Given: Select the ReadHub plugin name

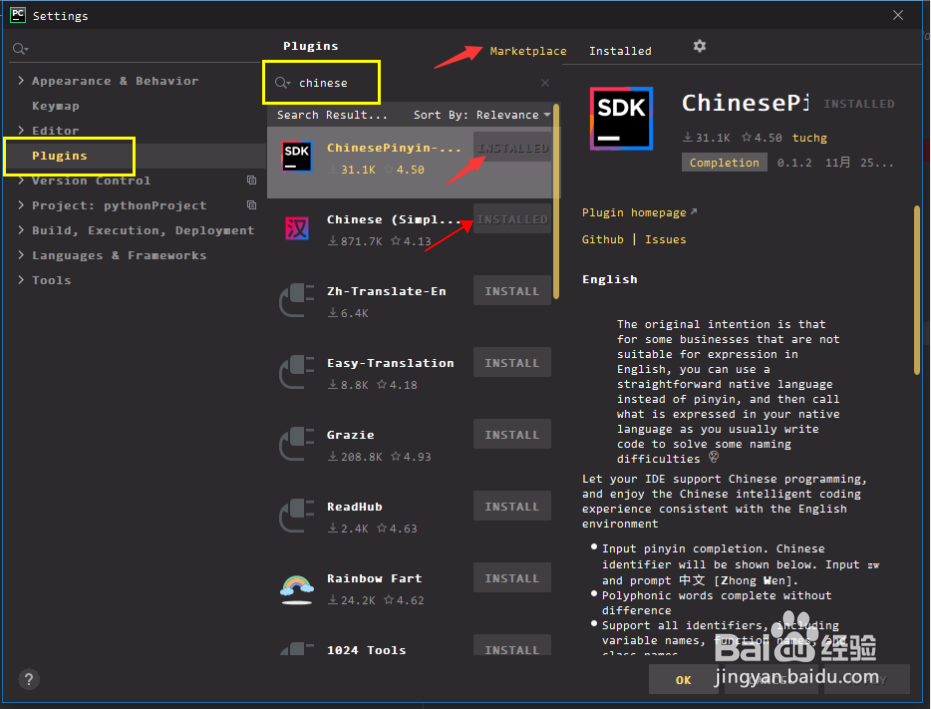Looking at the screenshot, I should pos(354,507).
